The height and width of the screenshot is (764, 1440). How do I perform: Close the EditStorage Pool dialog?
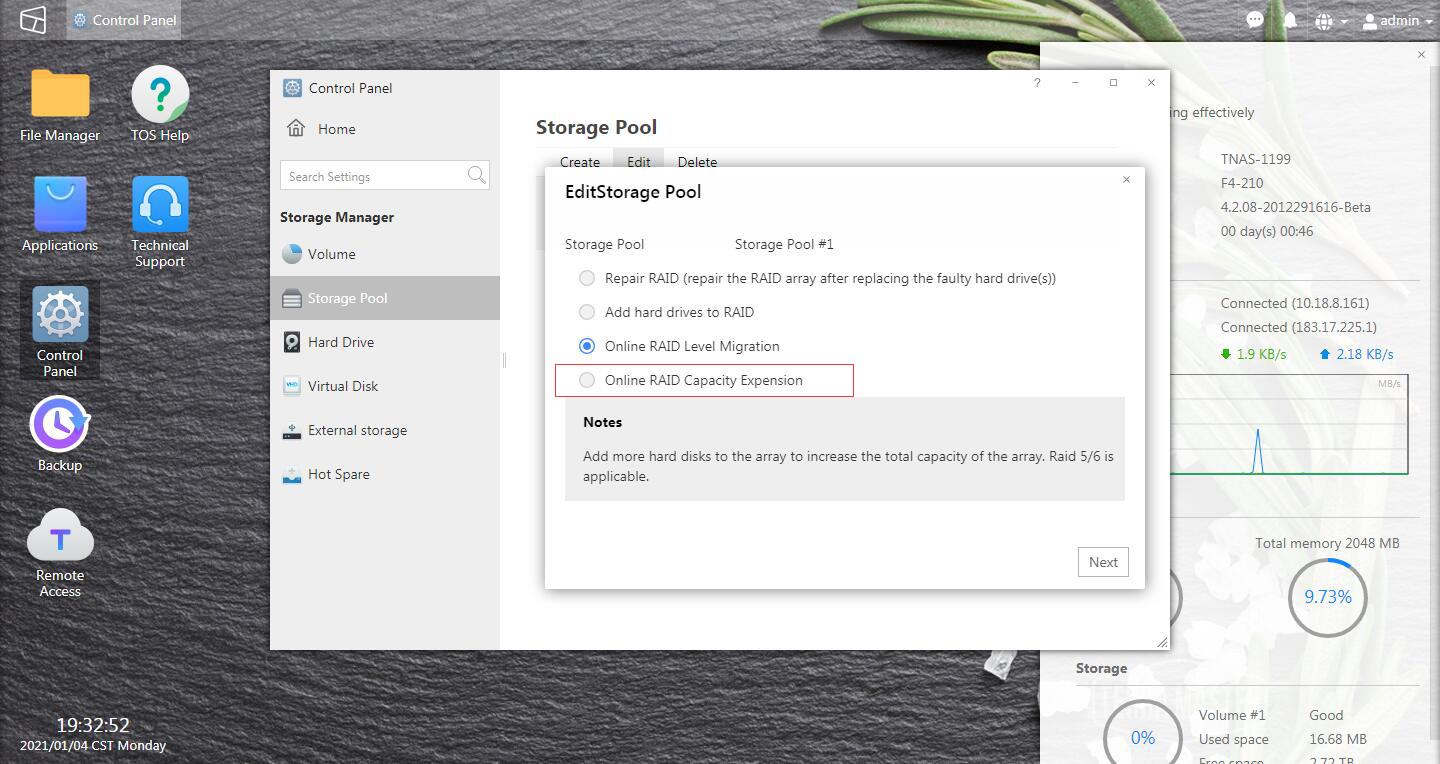click(1126, 180)
